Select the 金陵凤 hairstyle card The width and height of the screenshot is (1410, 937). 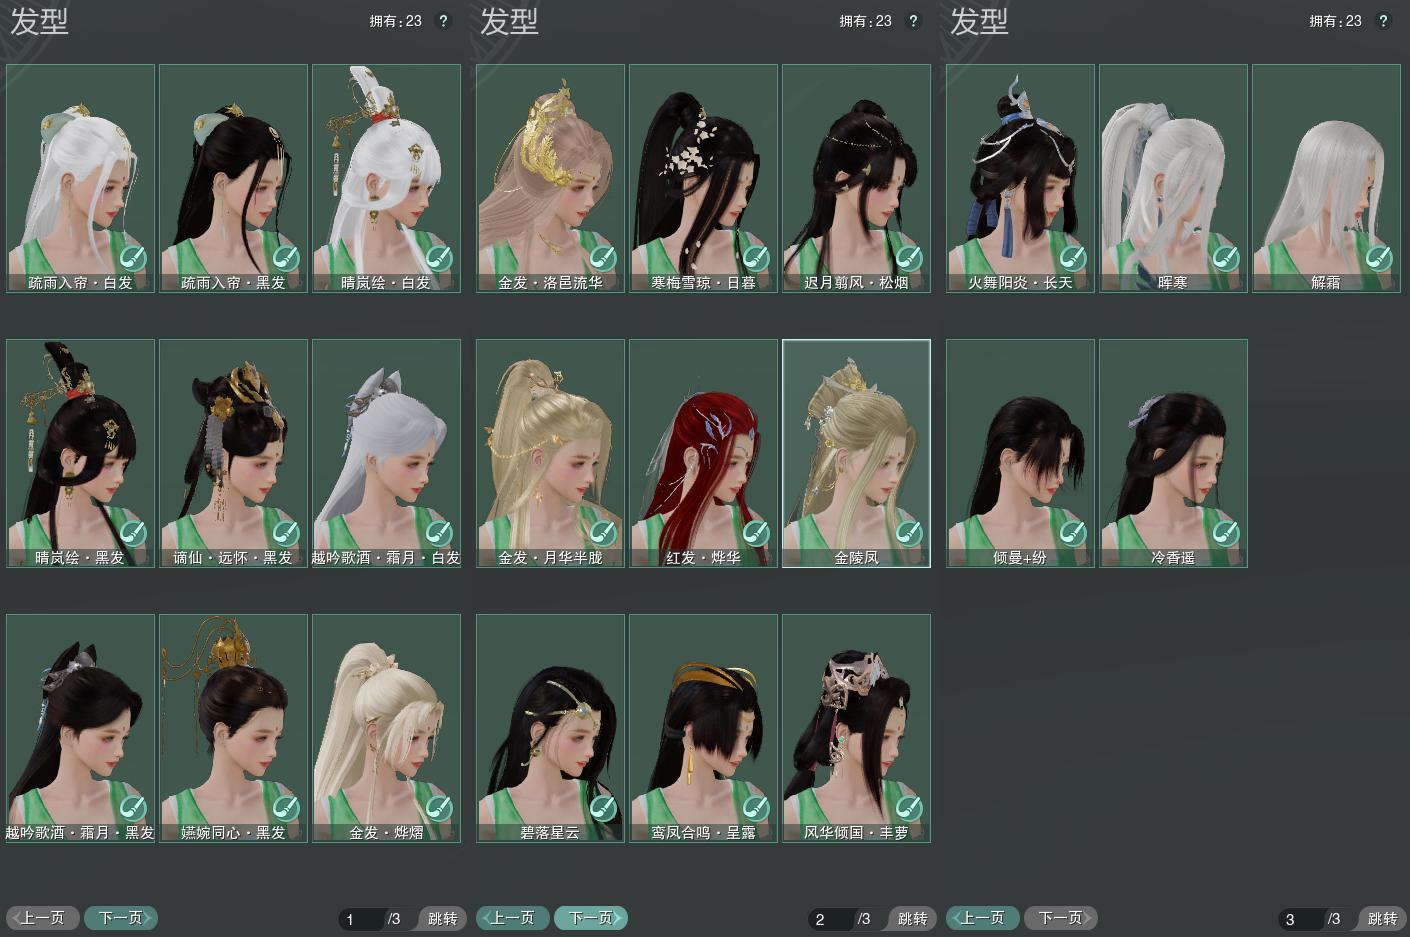[x=857, y=454]
